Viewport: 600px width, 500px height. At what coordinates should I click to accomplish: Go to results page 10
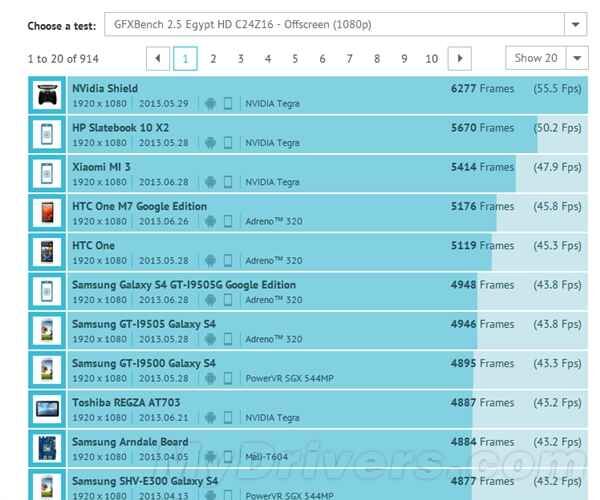[432, 59]
